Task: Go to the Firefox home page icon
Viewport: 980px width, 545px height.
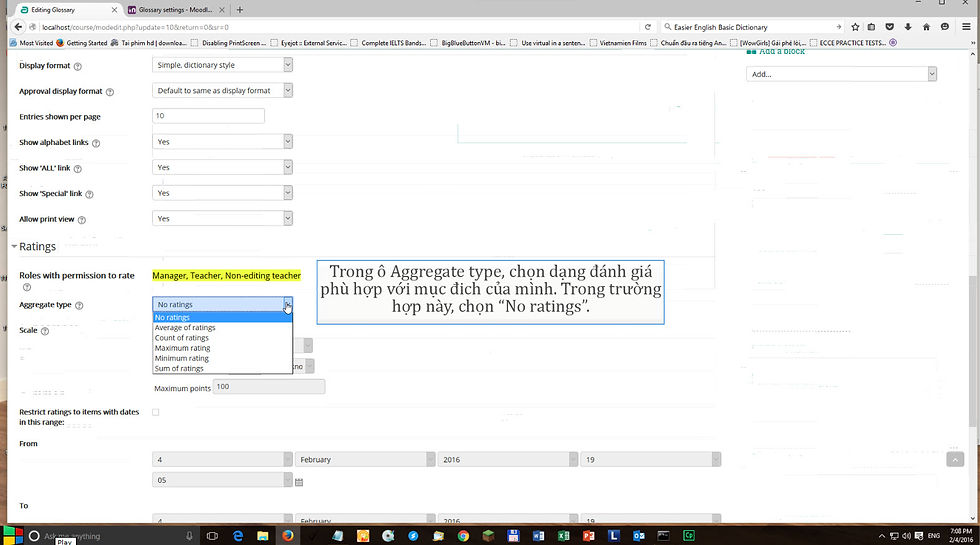Action: pos(926,27)
